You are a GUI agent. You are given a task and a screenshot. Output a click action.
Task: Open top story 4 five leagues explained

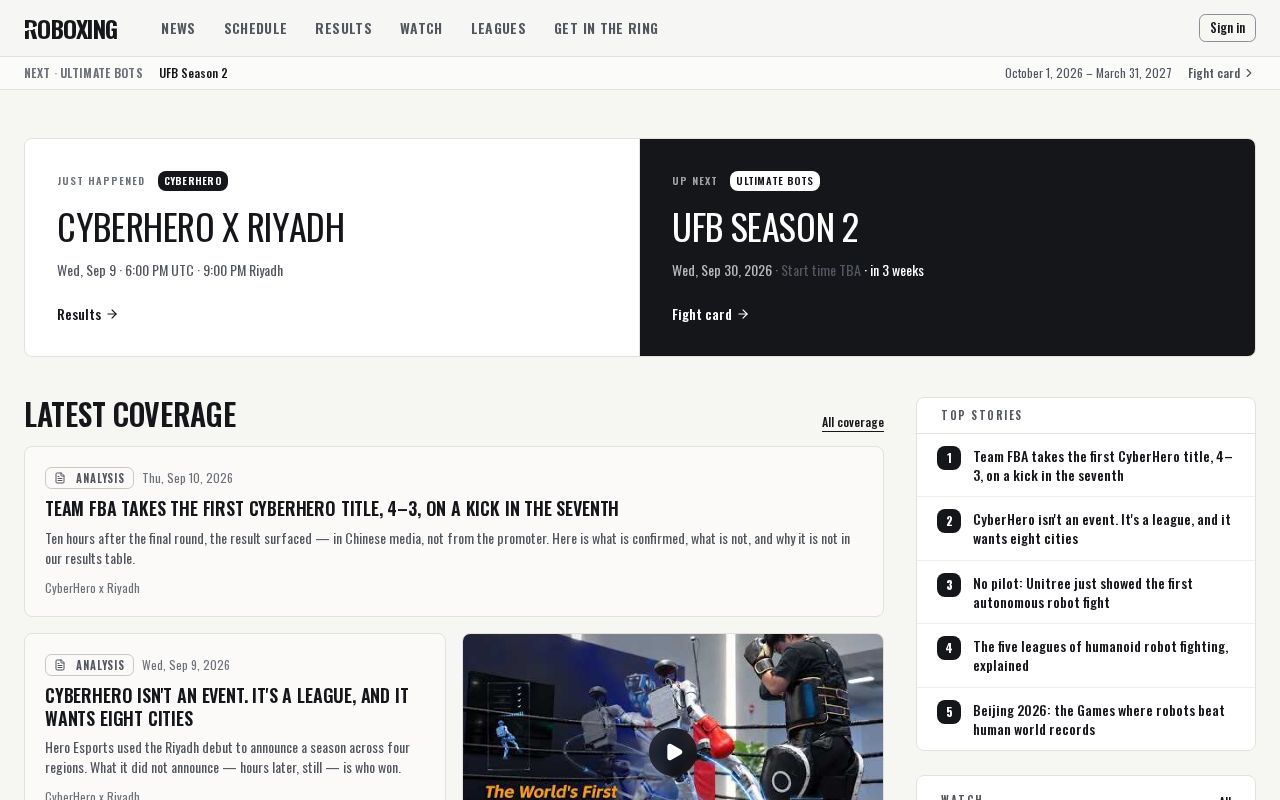click(1101, 655)
